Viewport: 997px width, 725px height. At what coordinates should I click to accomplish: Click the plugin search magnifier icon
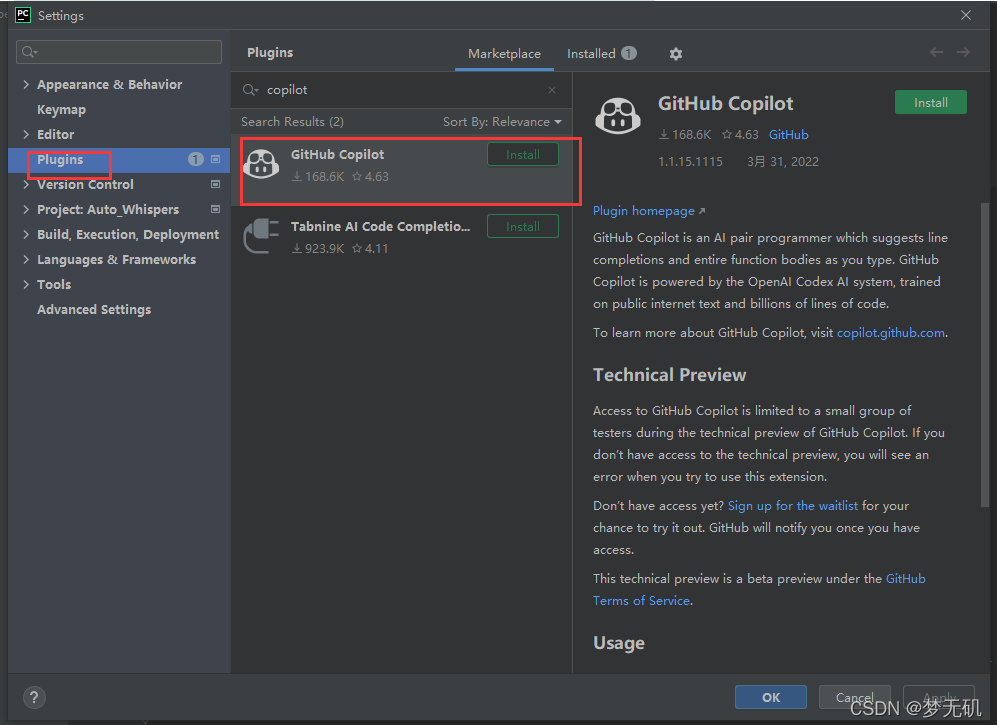[x=249, y=90]
